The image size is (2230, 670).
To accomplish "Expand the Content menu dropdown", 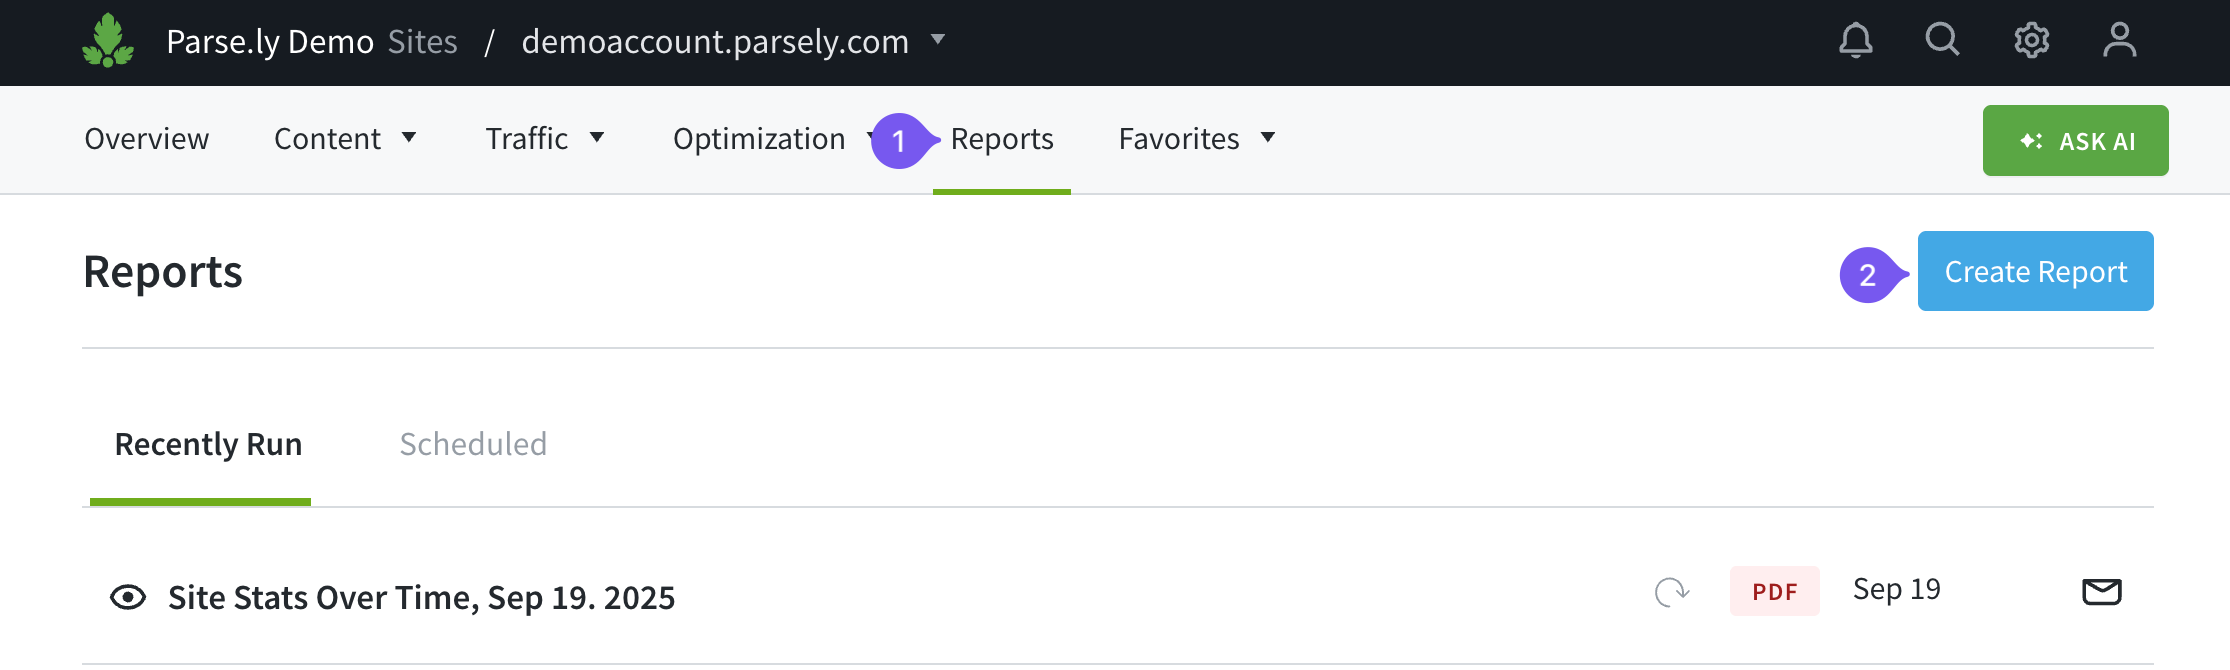I will click(345, 139).
